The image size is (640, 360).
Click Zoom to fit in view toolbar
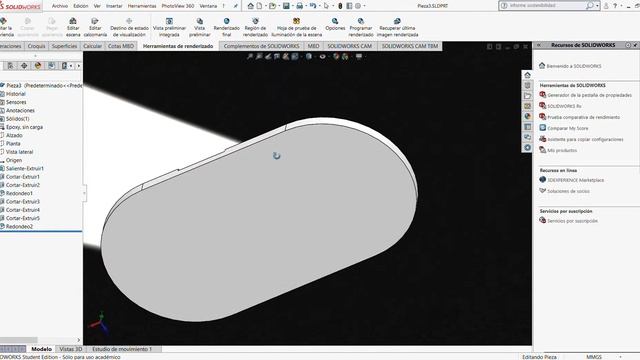pos(250,56)
